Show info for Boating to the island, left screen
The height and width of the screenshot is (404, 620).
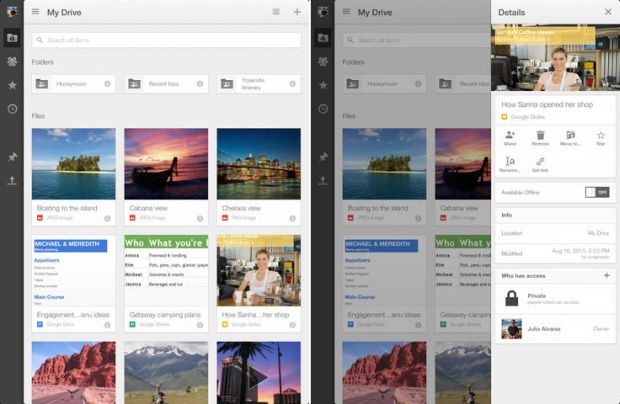pyautogui.click(x=107, y=218)
